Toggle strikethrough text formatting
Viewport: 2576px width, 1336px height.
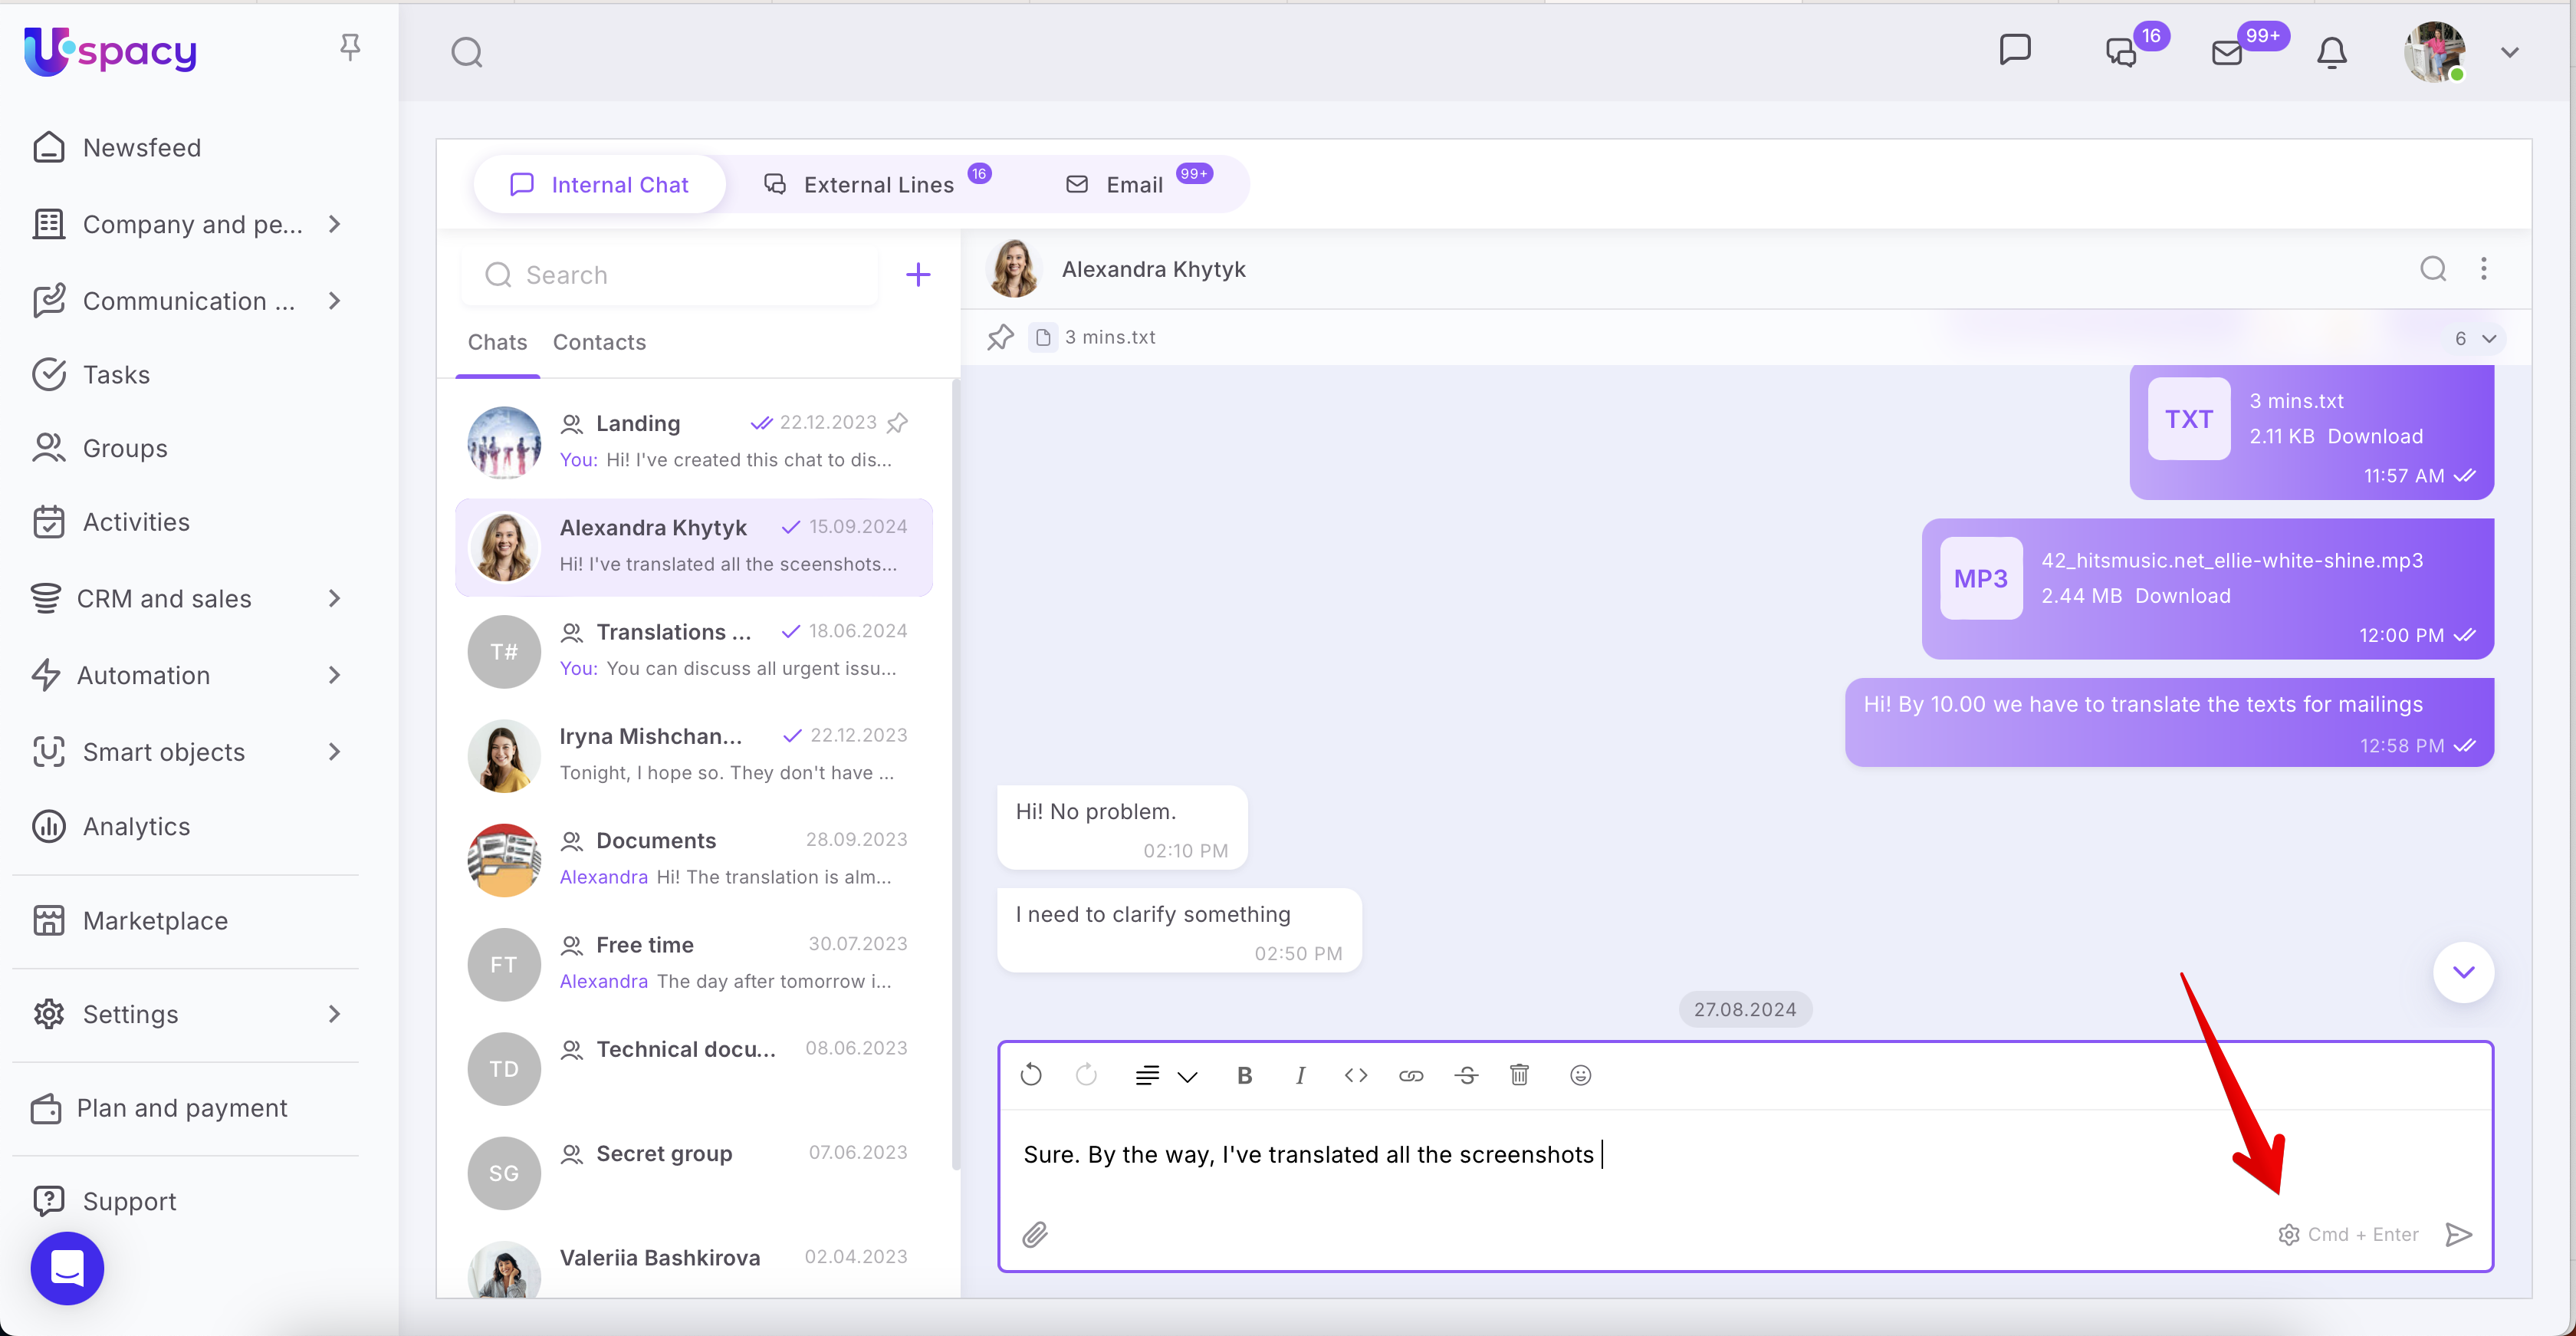1466,1075
